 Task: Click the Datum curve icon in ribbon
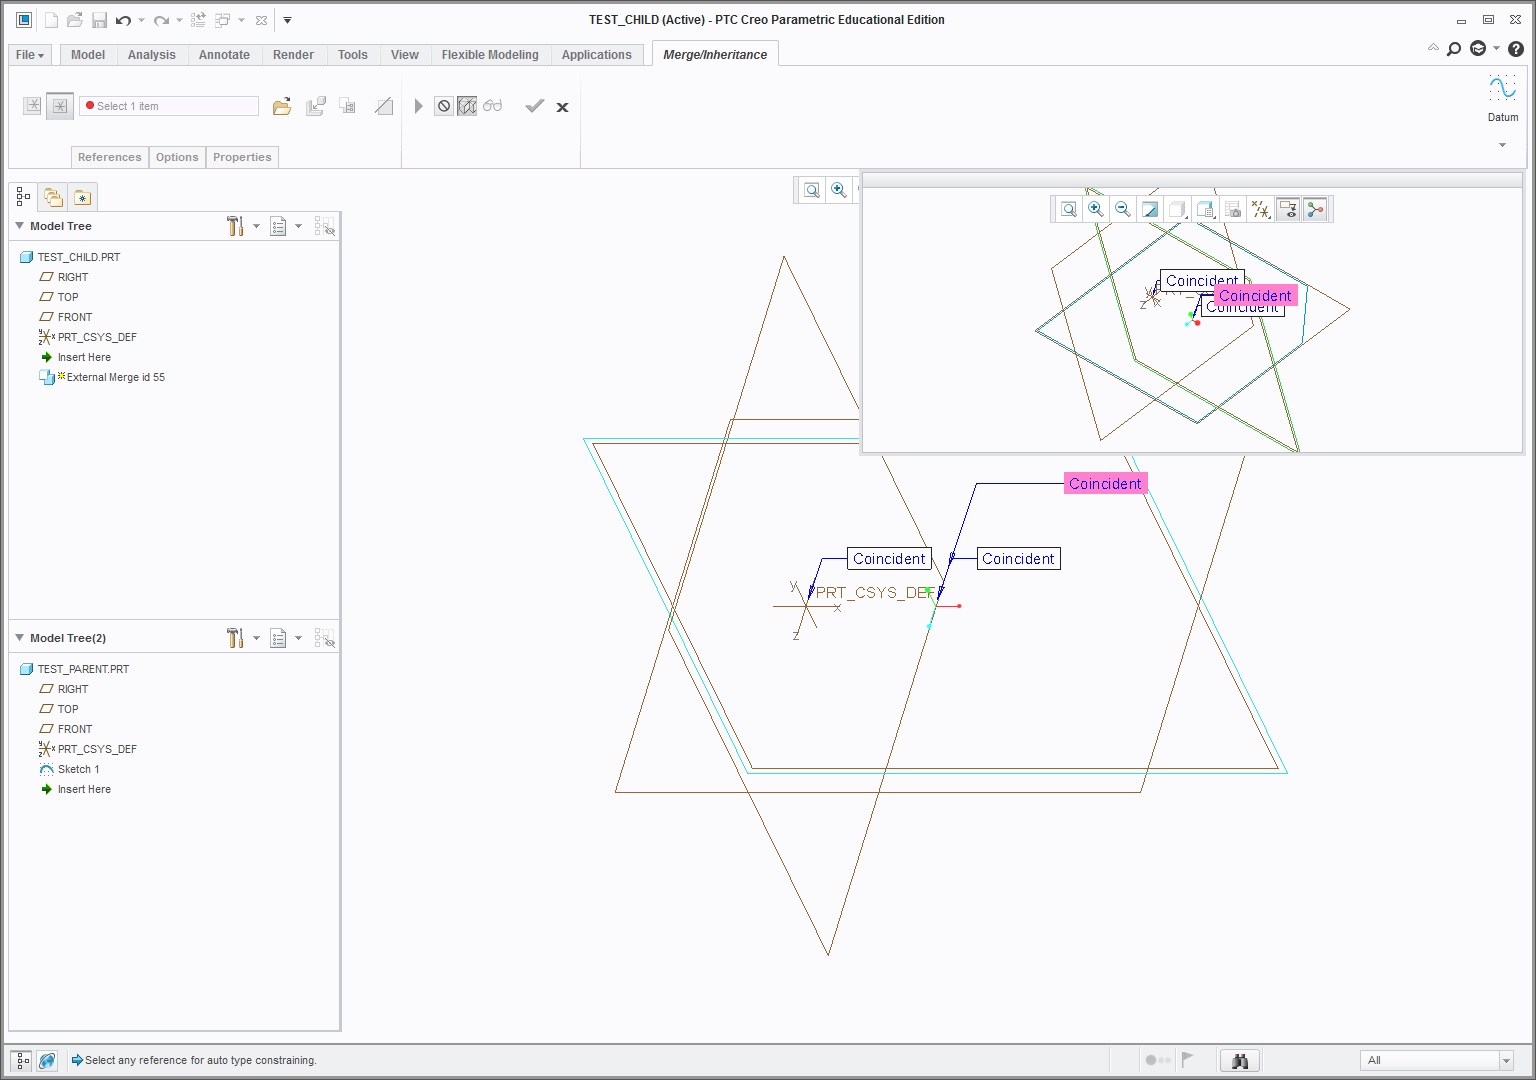[x=1502, y=89]
